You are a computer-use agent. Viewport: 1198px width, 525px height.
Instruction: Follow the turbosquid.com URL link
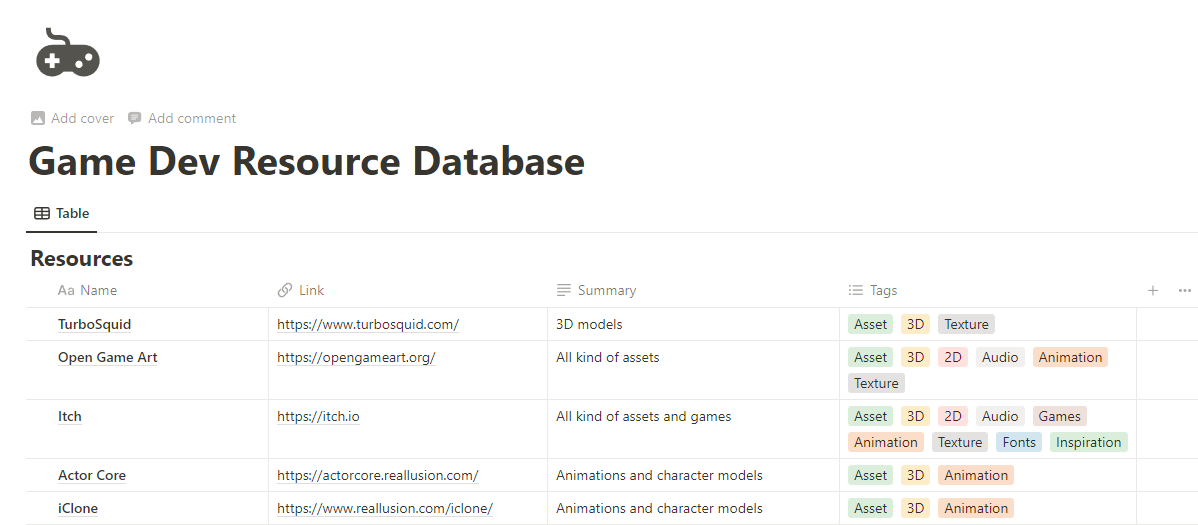click(x=368, y=324)
